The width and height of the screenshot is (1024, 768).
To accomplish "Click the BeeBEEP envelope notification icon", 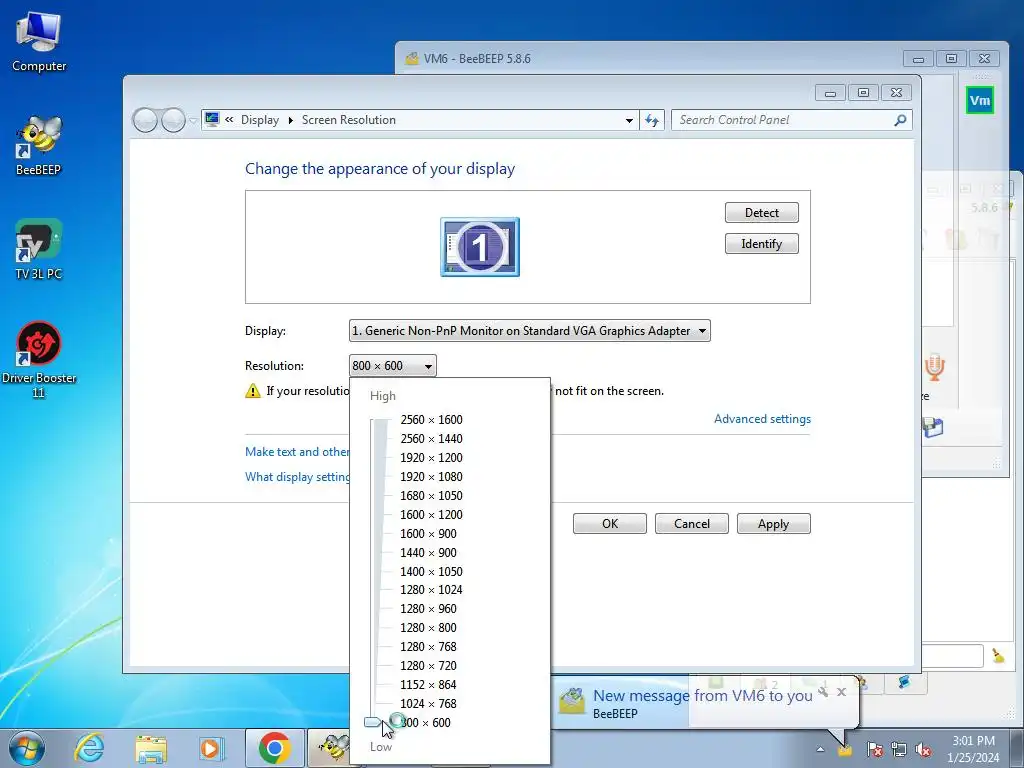I will (572, 701).
